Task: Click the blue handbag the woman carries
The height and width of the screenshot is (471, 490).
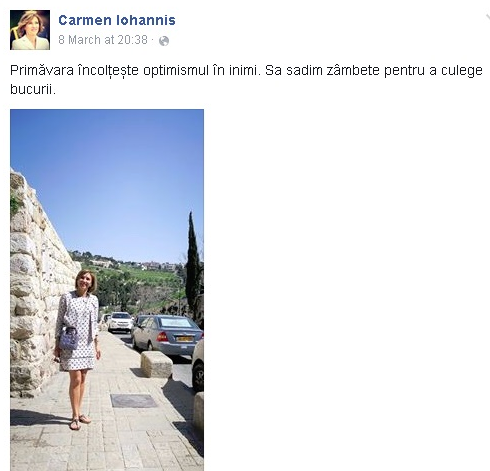Action: [x=69, y=338]
